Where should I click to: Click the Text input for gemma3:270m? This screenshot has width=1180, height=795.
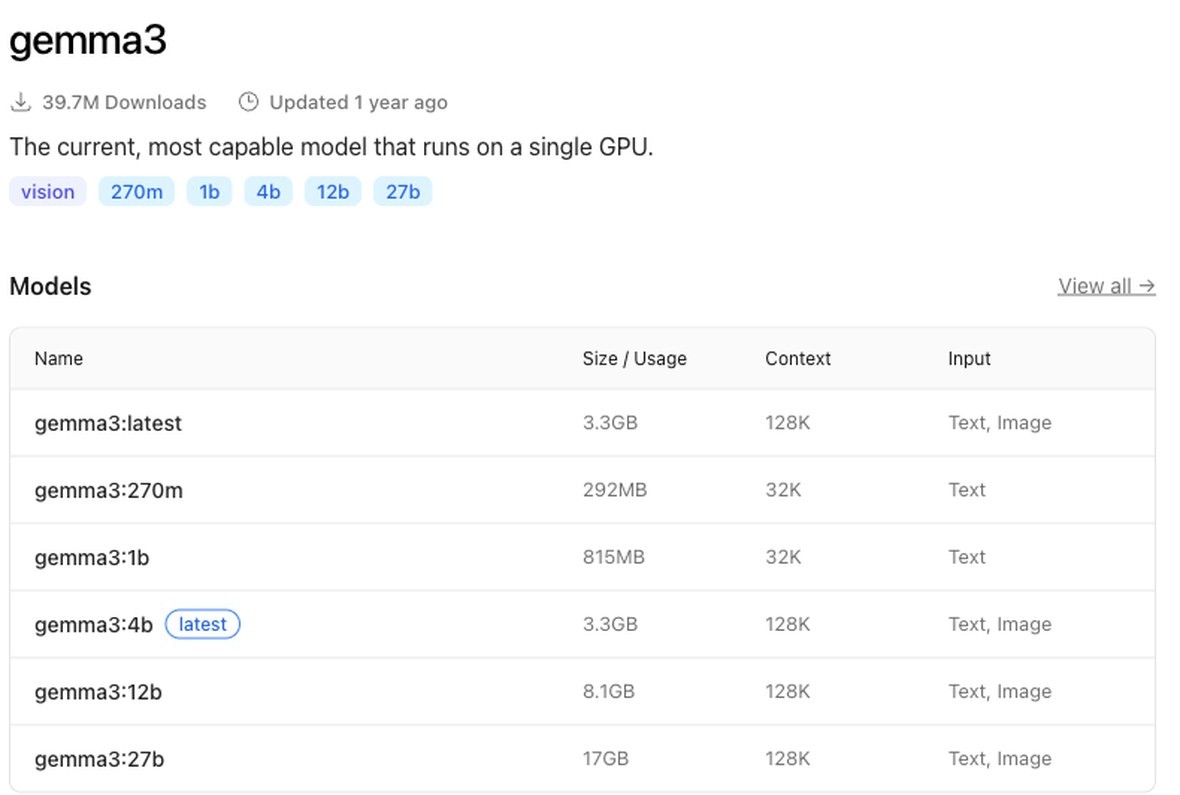(x=967, y=490)
